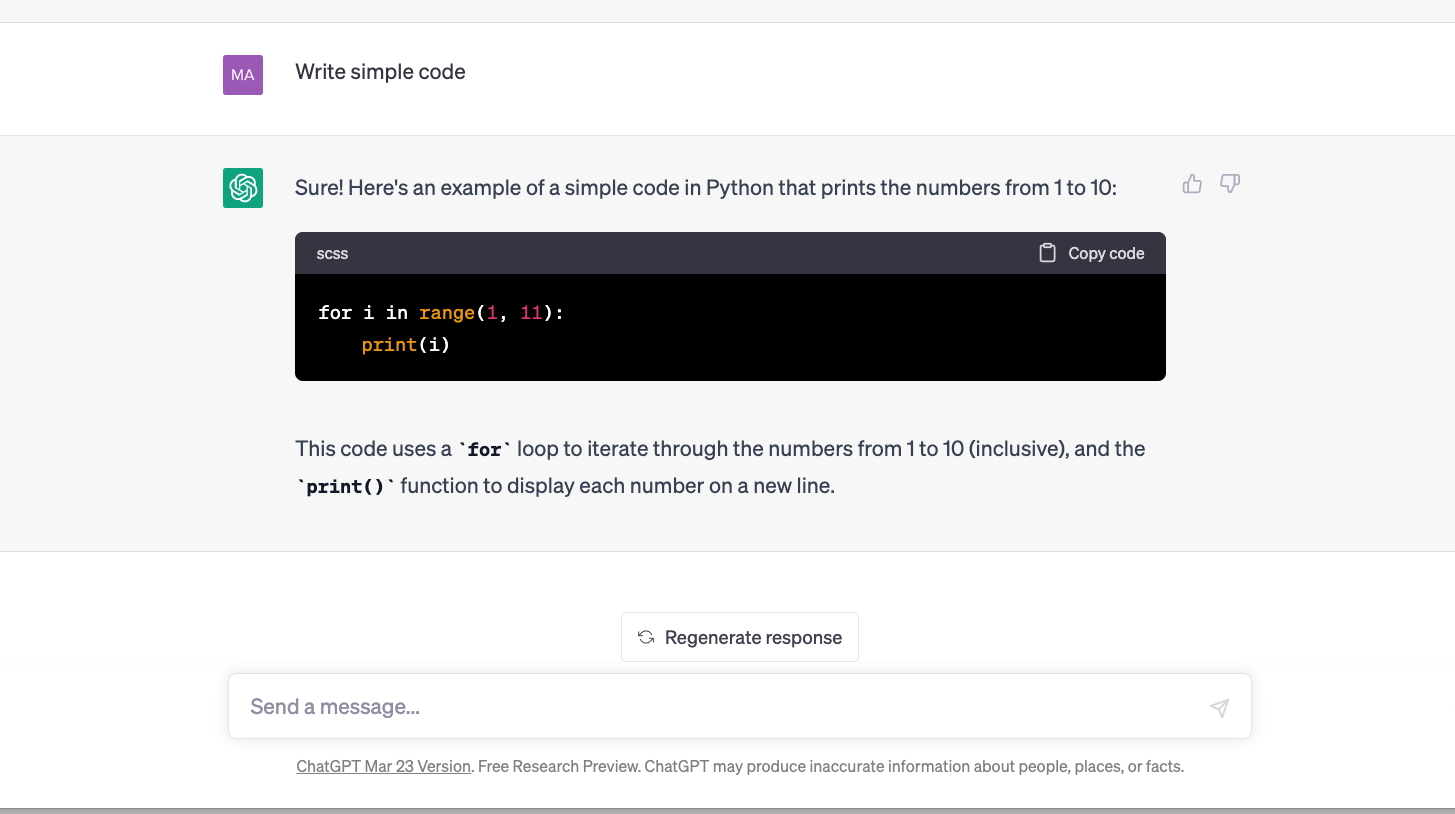Click the circular arrows regenerate icon
The height and width of the screenshot is (814, 1455).
[646, 637]
